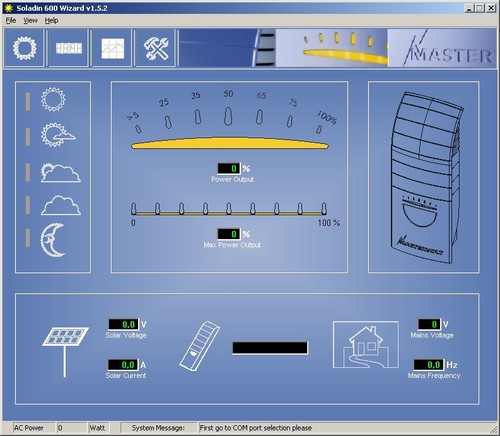Click the mostly cloudy sun-behind-cloud icon
The height and width of the screenshot is (436, 500).
pos(60,172)
